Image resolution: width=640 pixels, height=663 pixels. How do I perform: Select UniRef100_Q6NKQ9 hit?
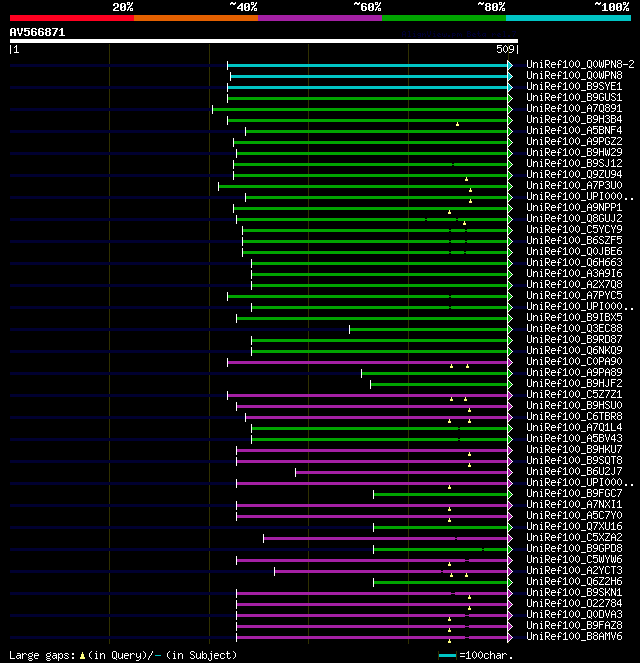tap(574, 350)
